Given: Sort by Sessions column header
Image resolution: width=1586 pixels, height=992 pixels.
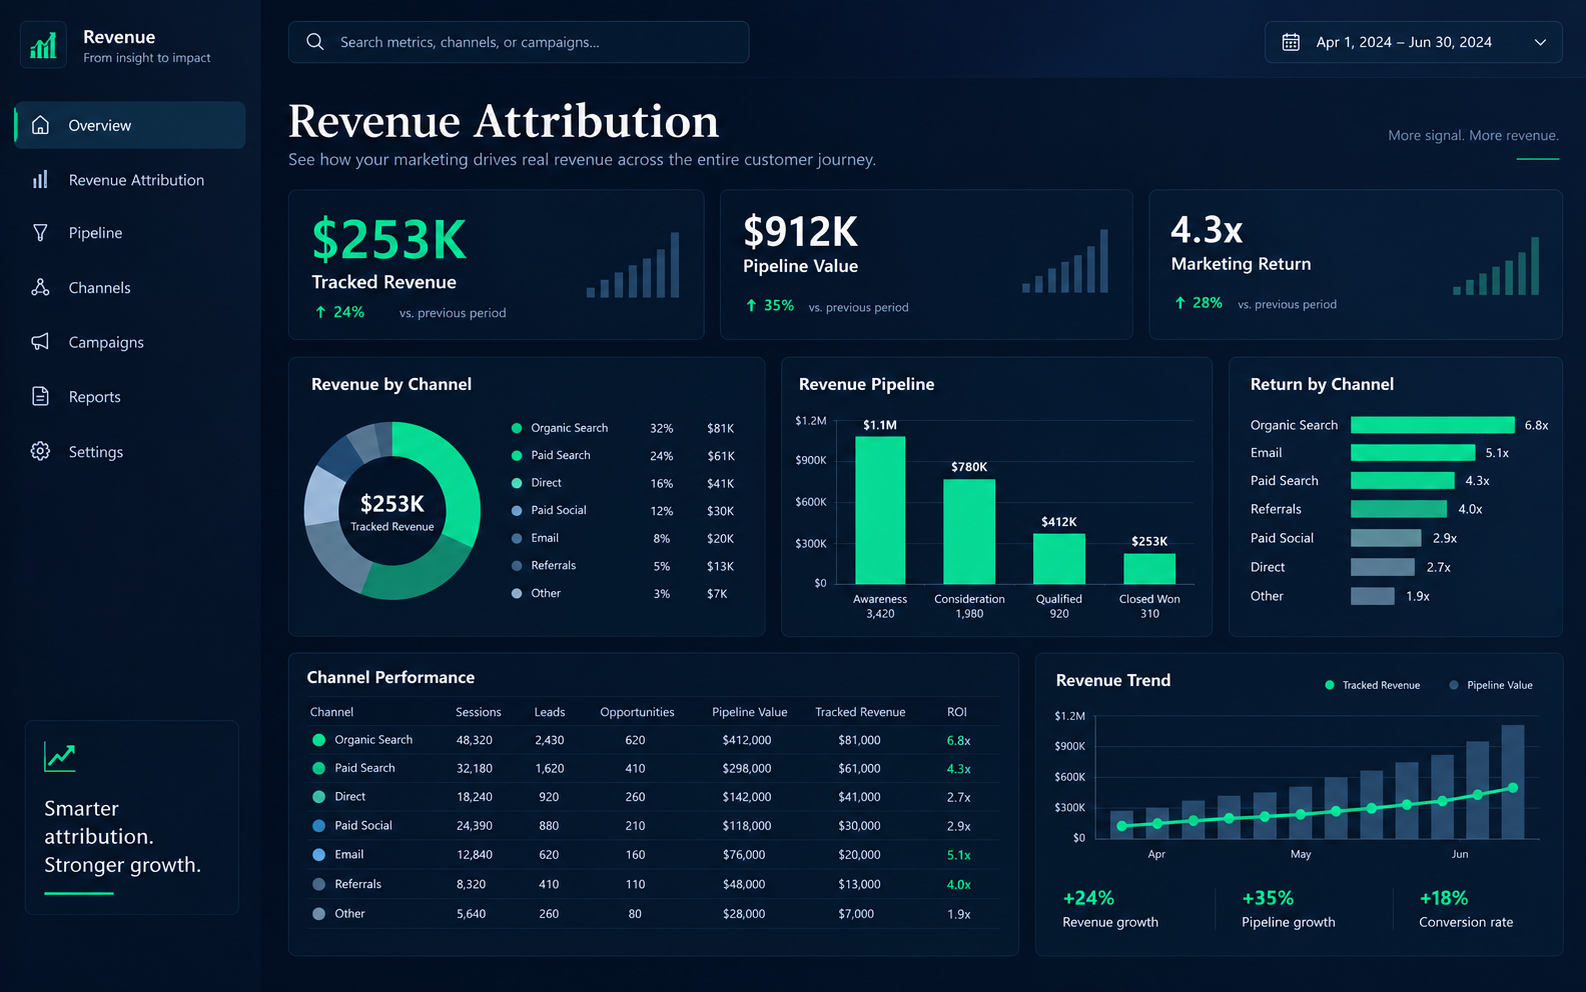Looking at the screenshot, I should pyautogui.click(x=478, y=712).
